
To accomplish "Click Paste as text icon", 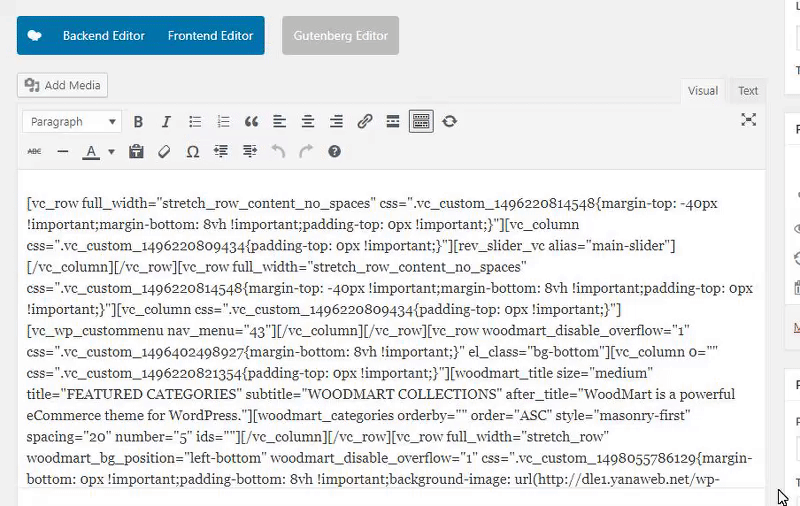I will click(136, 151).
